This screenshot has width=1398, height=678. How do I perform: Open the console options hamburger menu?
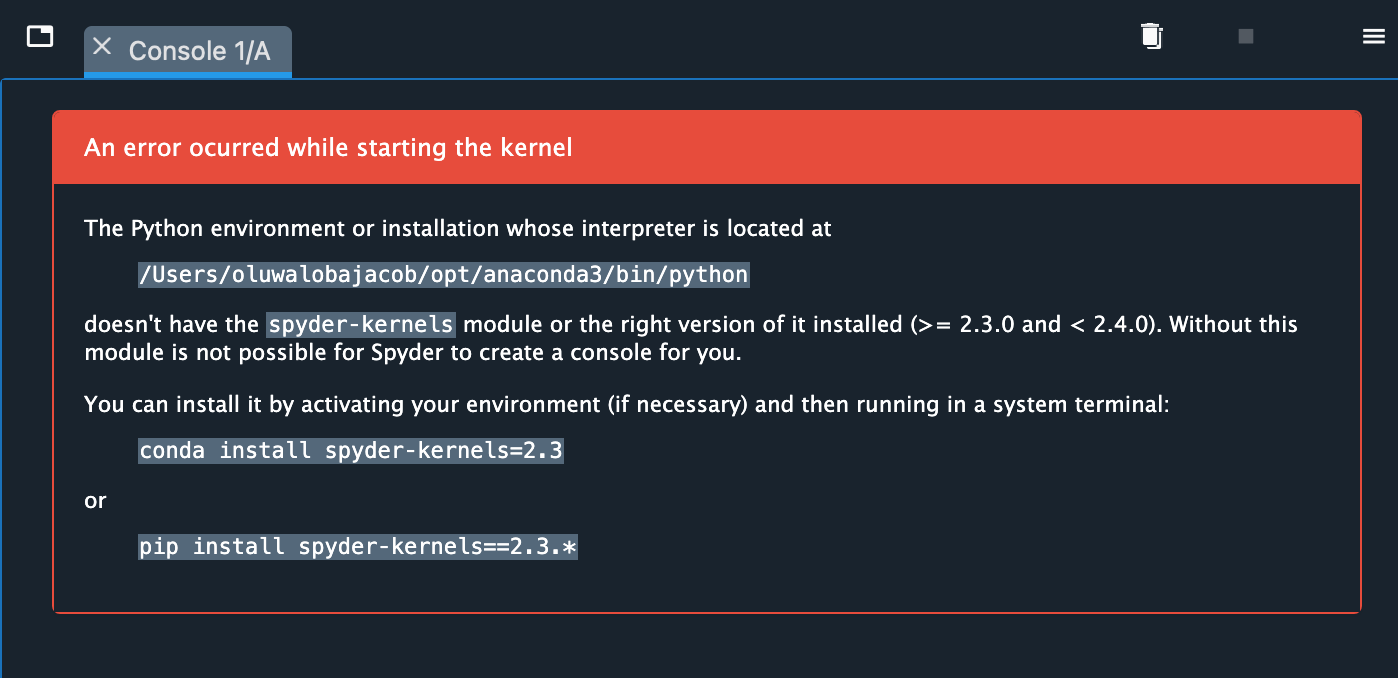point(1373,36)
